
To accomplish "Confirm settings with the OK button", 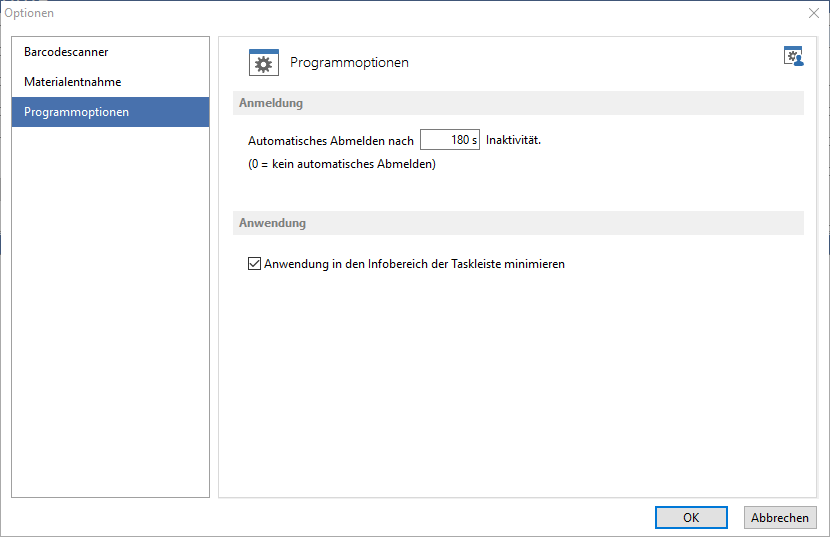I will [691, 517].
